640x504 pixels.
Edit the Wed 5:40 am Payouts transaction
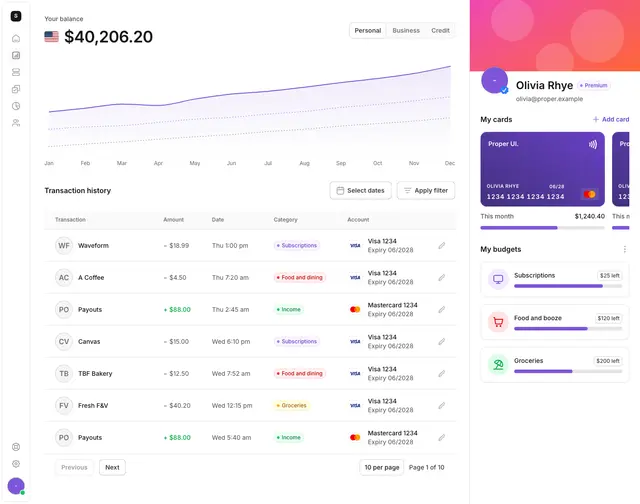pos(442,437)
